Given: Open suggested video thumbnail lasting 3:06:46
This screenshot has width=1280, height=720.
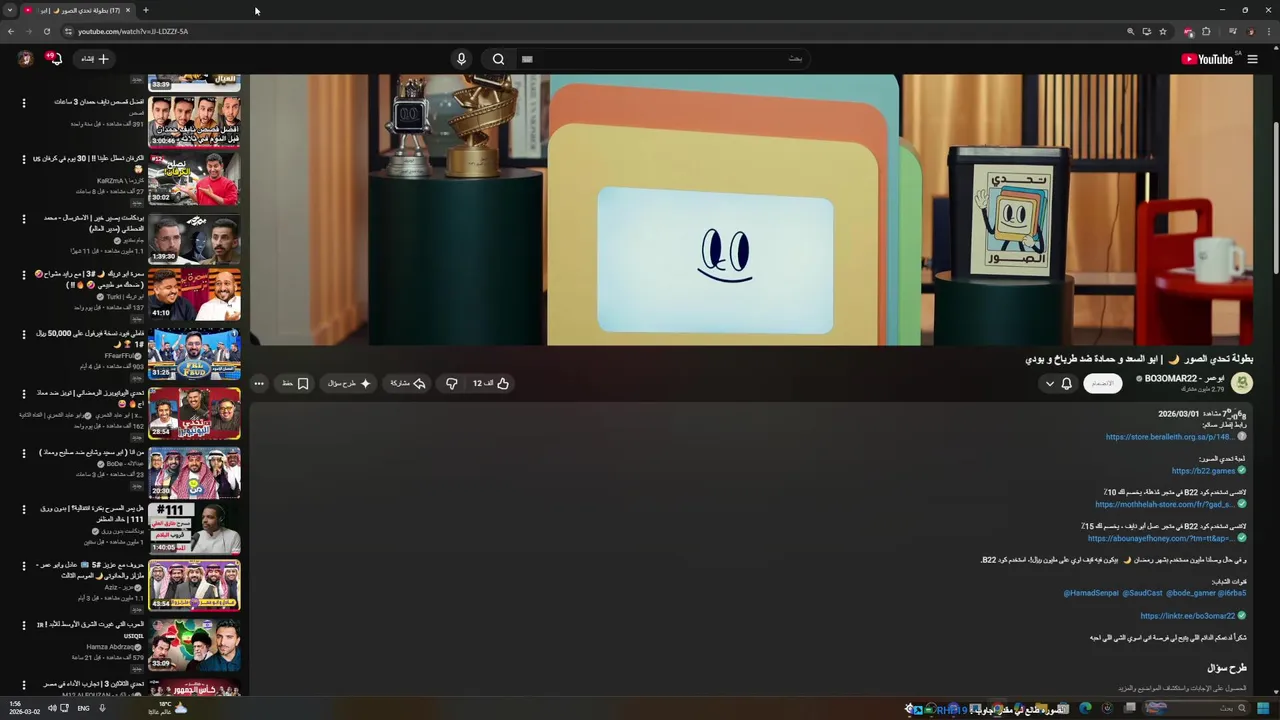Looking at the screenshot, I should [x=194, y=121].
